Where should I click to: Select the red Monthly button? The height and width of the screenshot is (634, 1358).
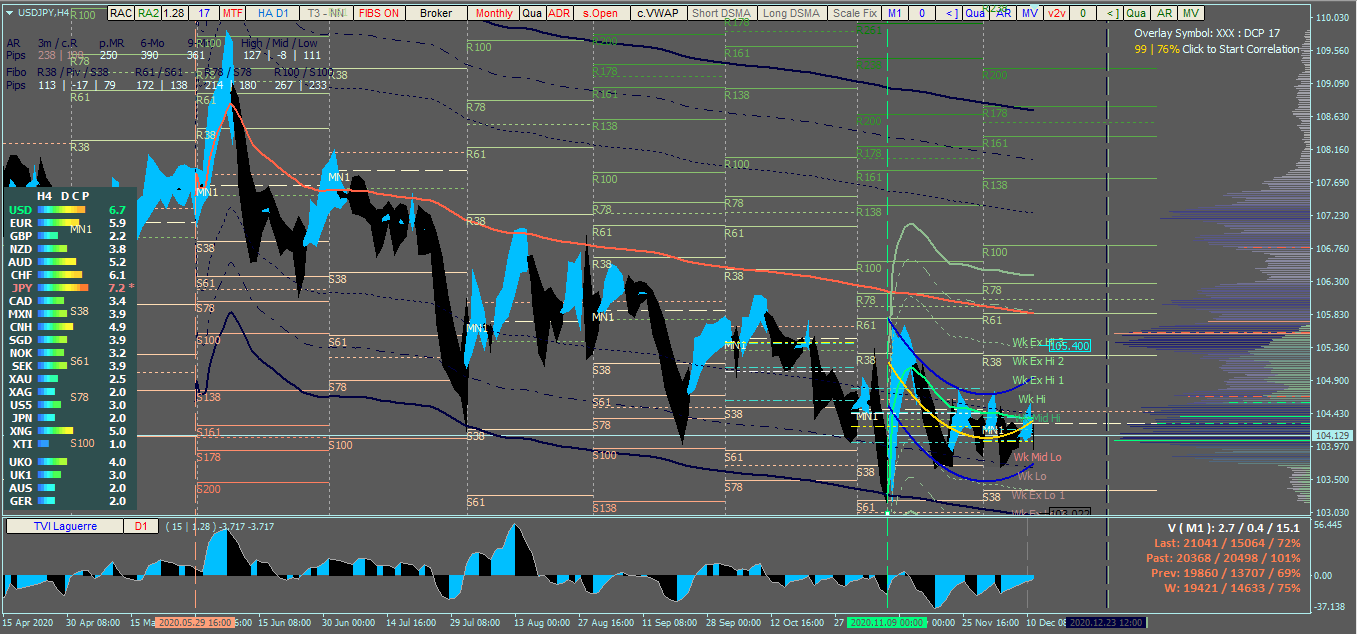[494, 13]
